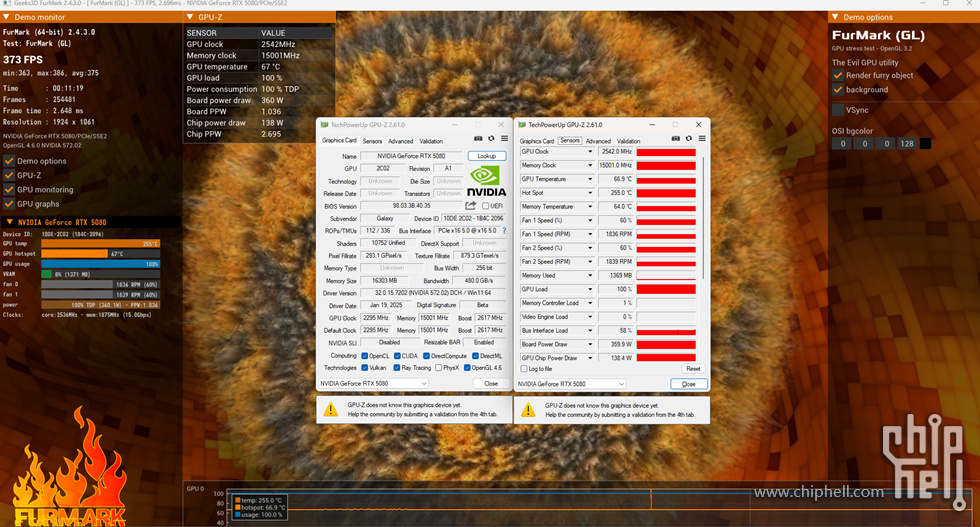Toggle the Ray Tracing checkbox
980x527 pixels.
pyautogui.click(x=397, y=368)
